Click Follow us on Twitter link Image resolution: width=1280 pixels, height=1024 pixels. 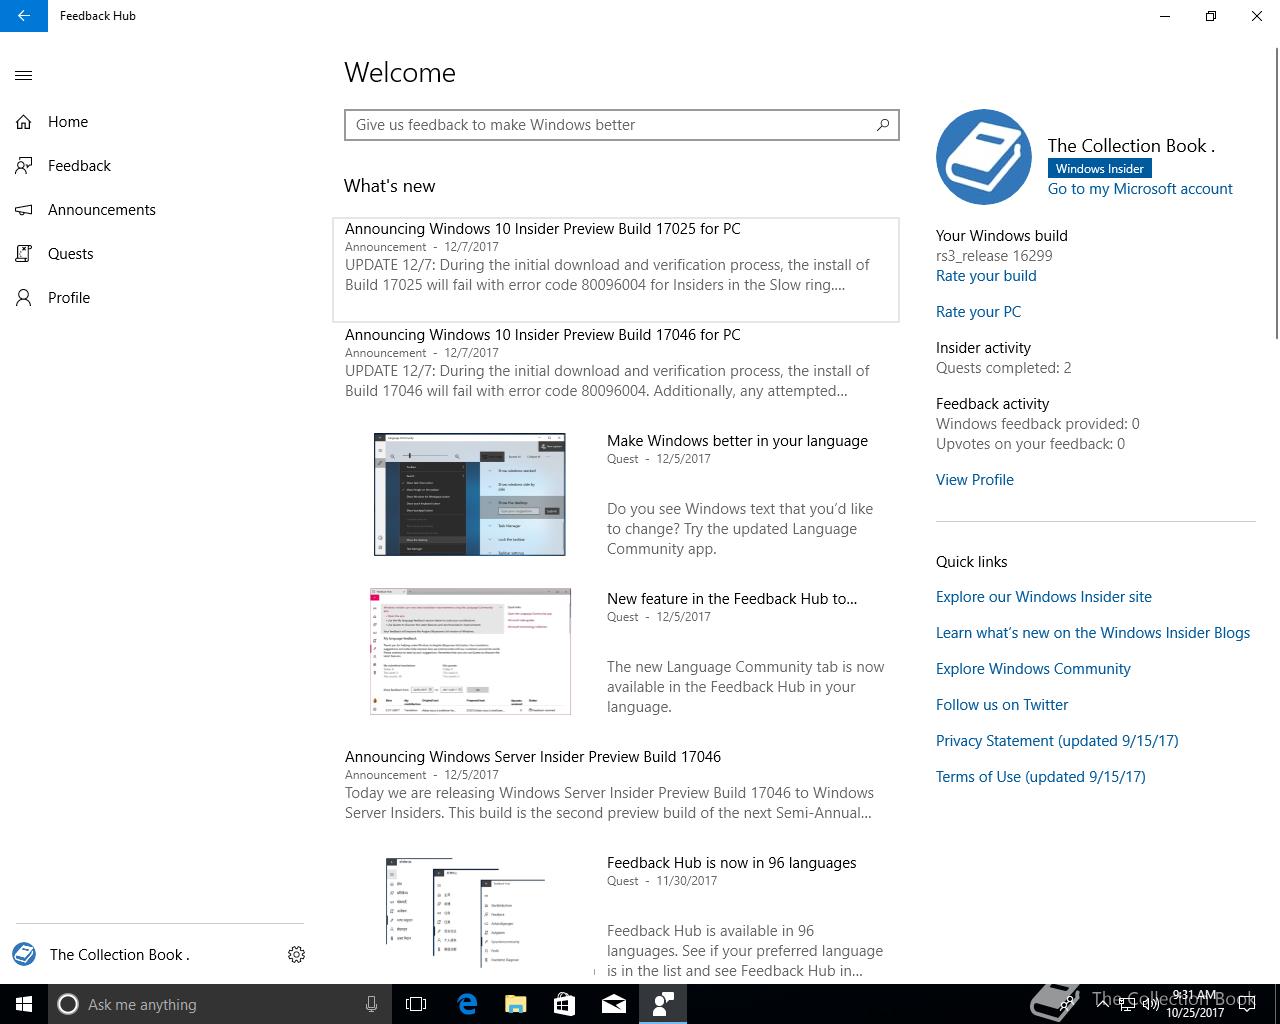pyautogui.click(x=1002, y=705)
